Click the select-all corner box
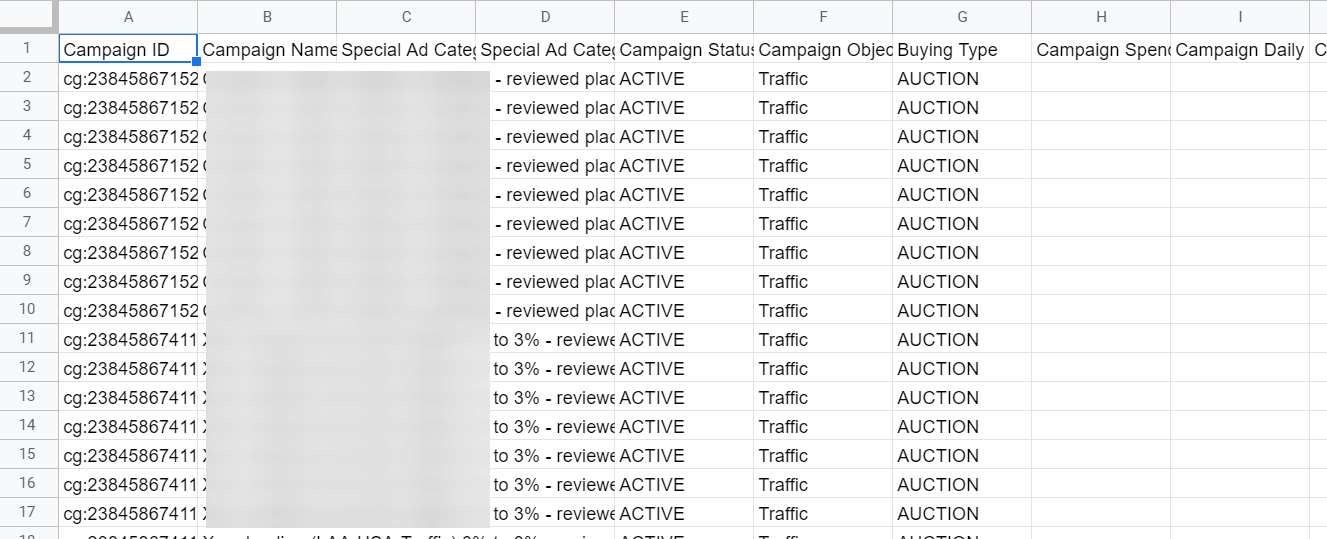 pos(29,16)
